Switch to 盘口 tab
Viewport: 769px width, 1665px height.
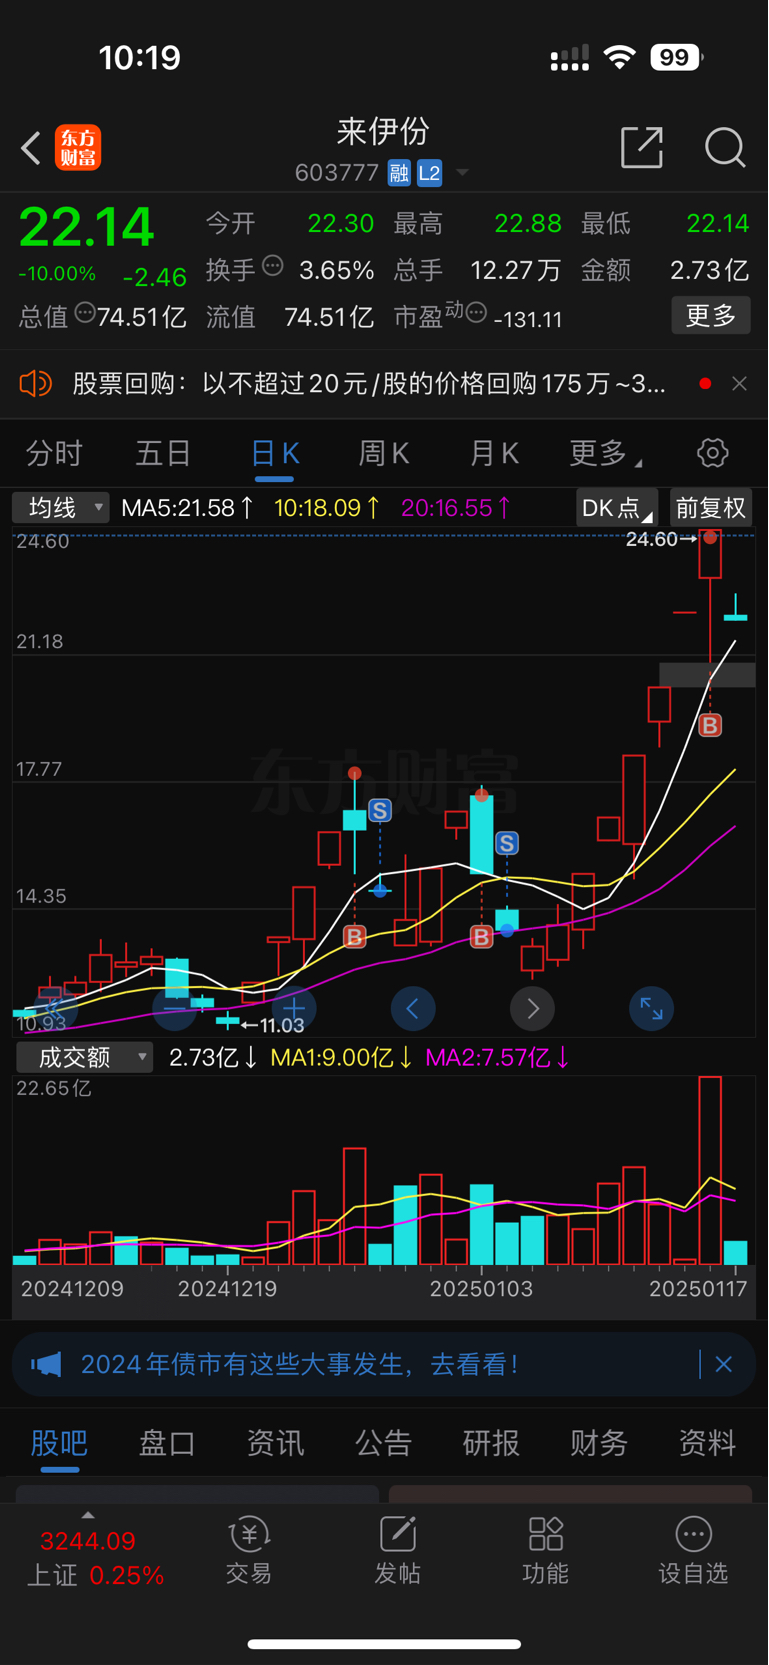(x=167, y=1443)
